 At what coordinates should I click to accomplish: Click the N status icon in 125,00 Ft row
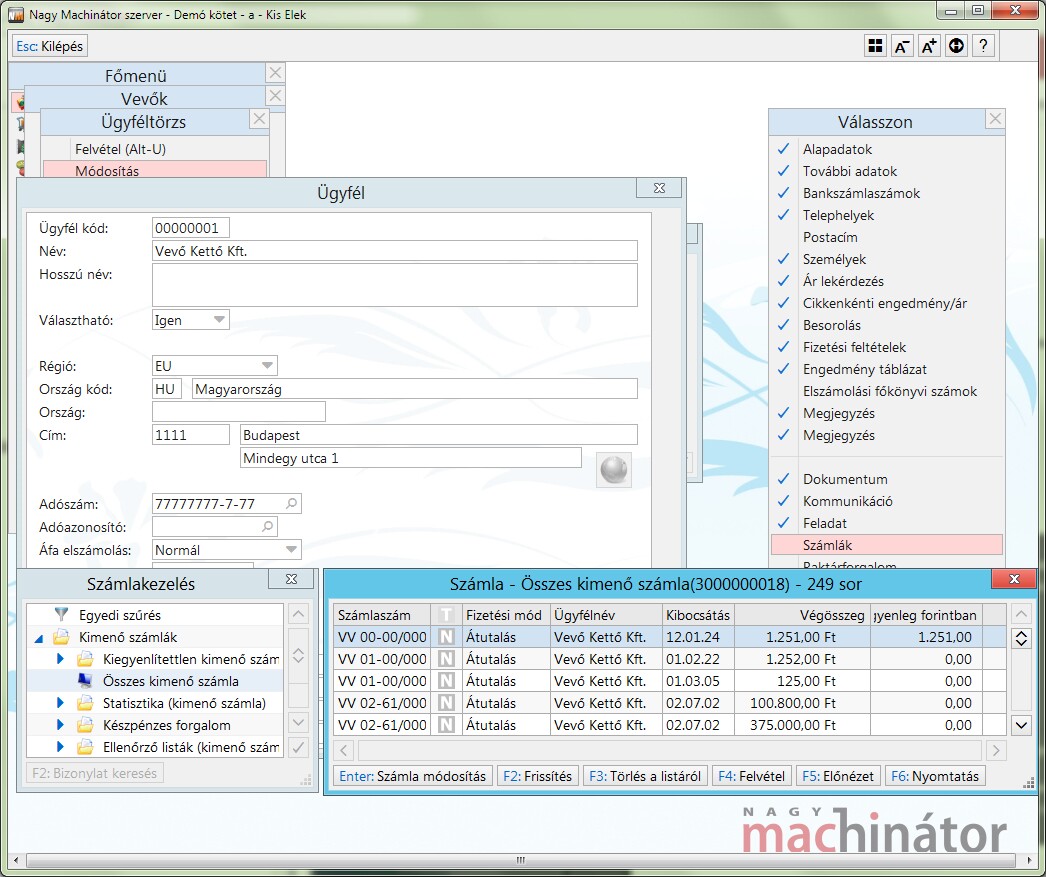click(x=446, y=681)
